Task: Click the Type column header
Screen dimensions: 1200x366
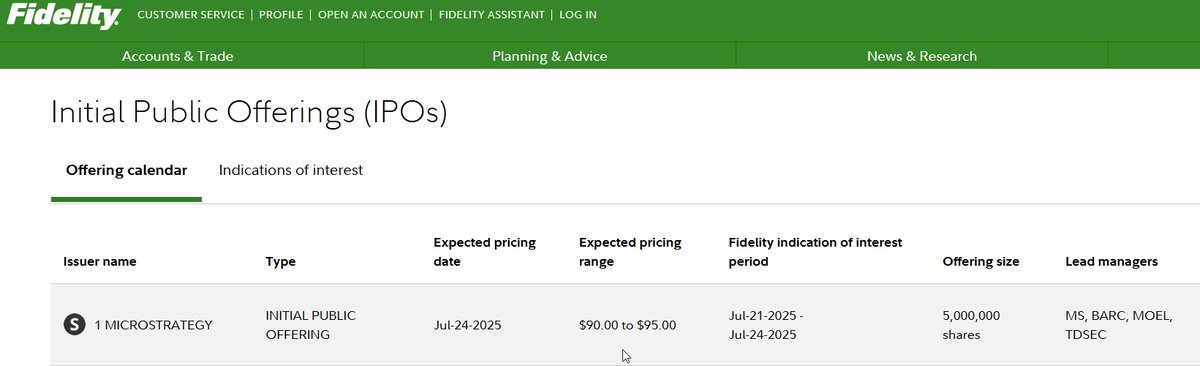Action: 280,262
